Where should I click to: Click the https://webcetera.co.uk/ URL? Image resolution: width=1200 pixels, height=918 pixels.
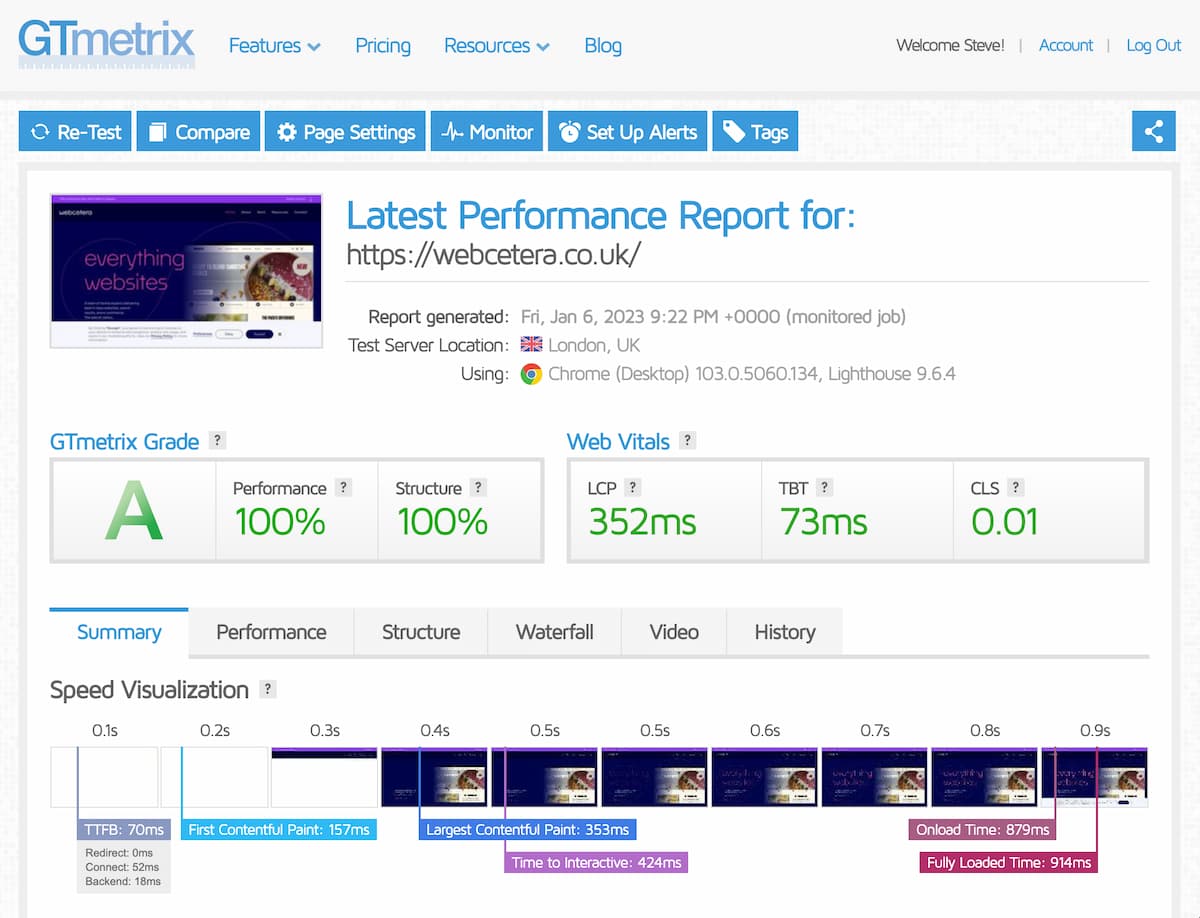493,255
